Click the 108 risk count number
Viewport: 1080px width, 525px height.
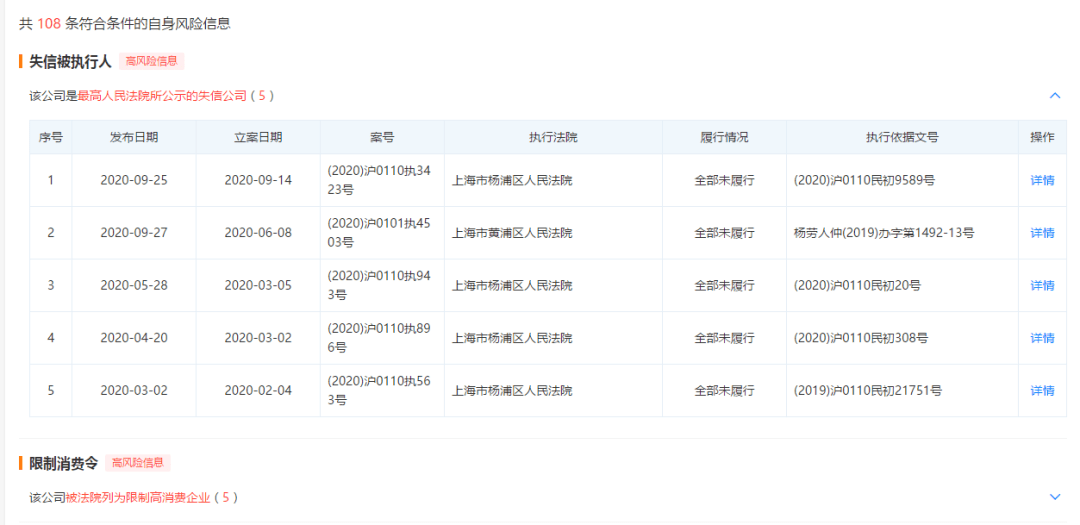coord(49,23)
